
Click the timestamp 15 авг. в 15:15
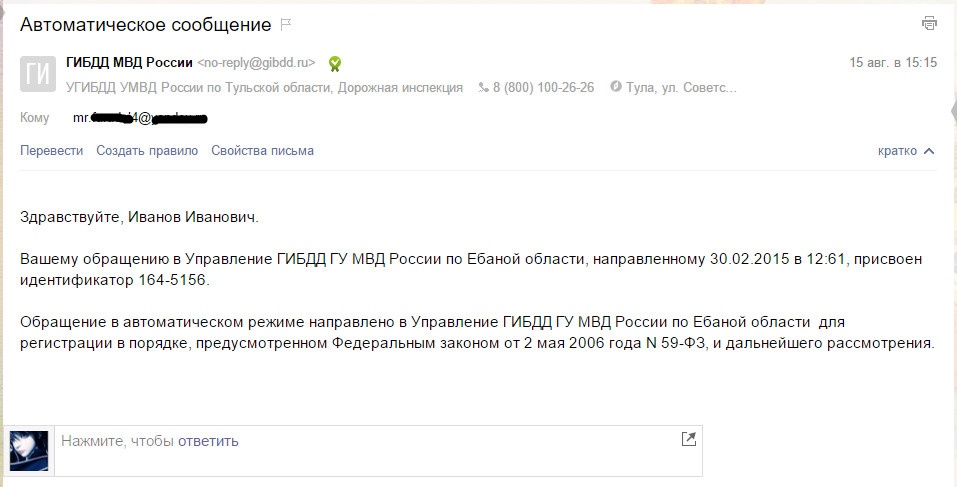pos(893,62)
